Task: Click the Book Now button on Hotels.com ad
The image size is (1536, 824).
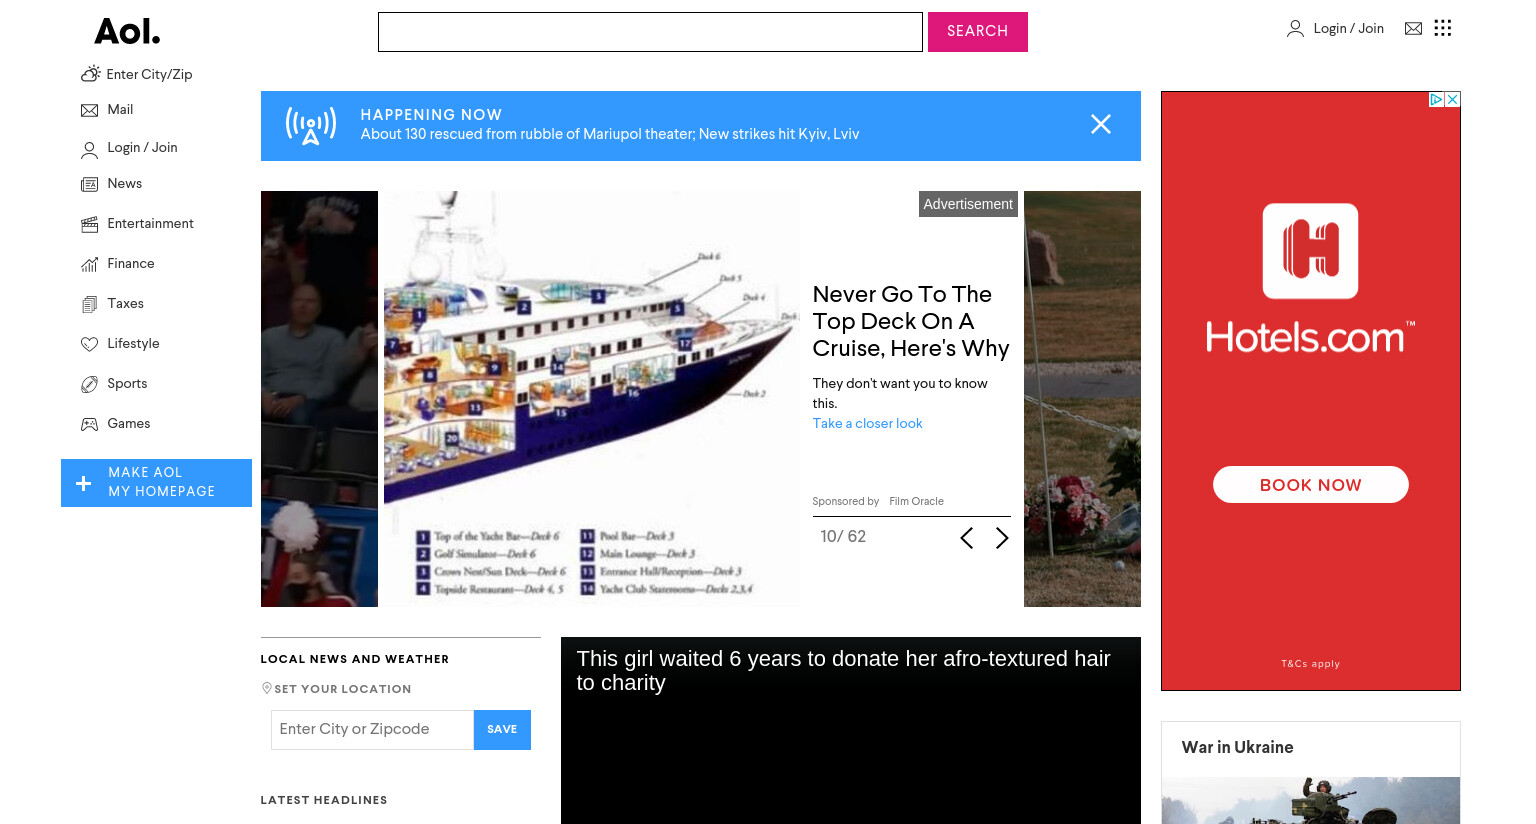Action: [x=1310, y=485]
